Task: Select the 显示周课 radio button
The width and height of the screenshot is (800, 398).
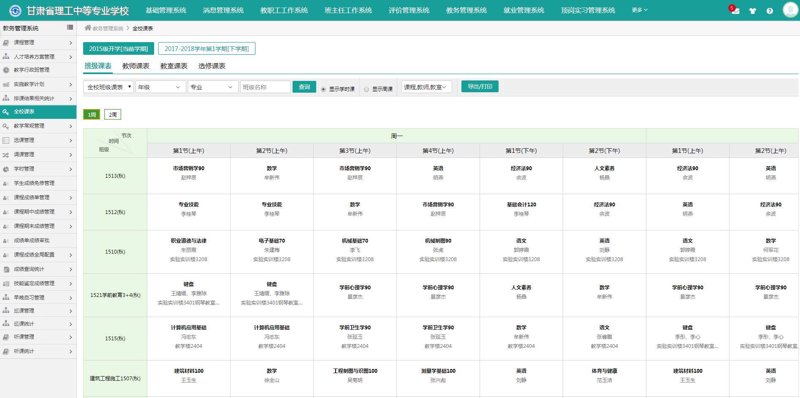Action: click(x=366, y=89)
